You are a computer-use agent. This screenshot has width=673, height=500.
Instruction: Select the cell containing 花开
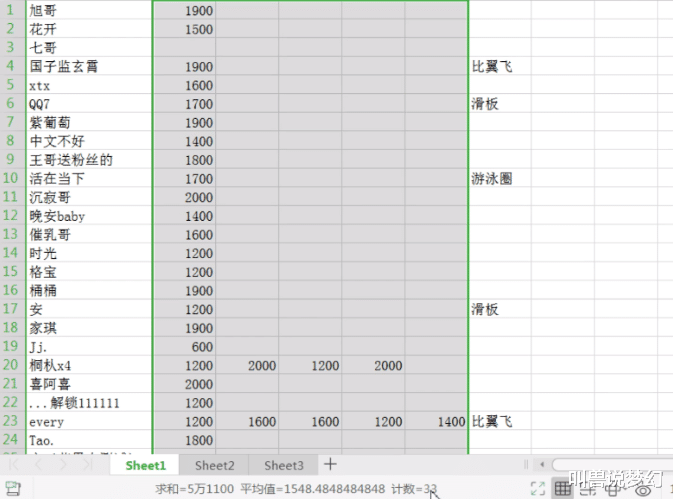(89, 29)
